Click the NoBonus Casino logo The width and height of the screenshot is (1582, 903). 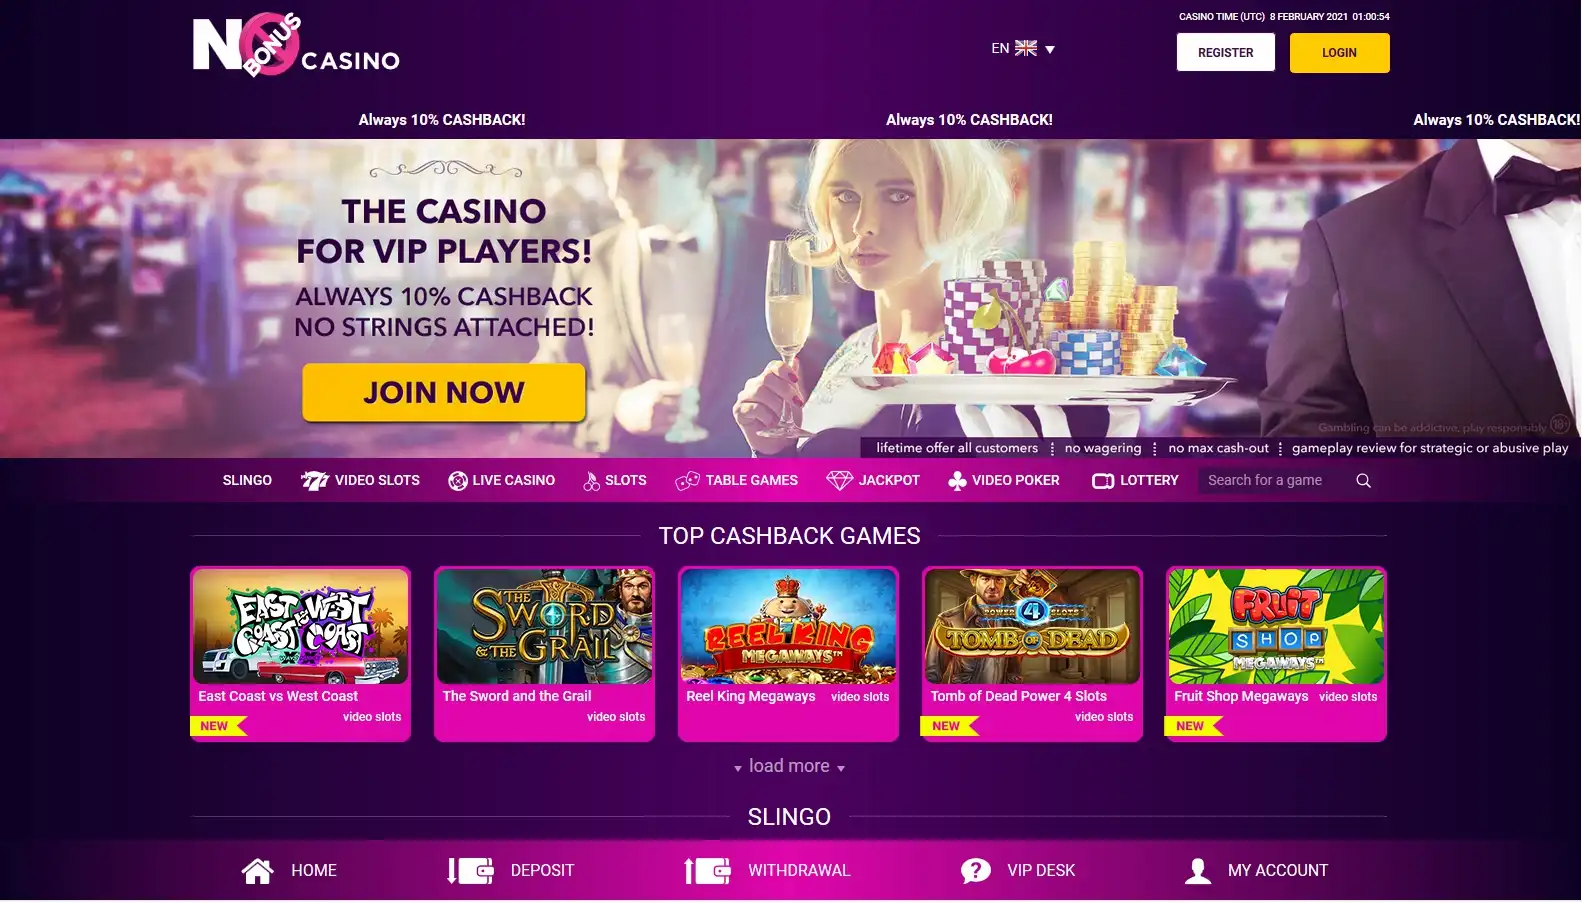[296, 45]
